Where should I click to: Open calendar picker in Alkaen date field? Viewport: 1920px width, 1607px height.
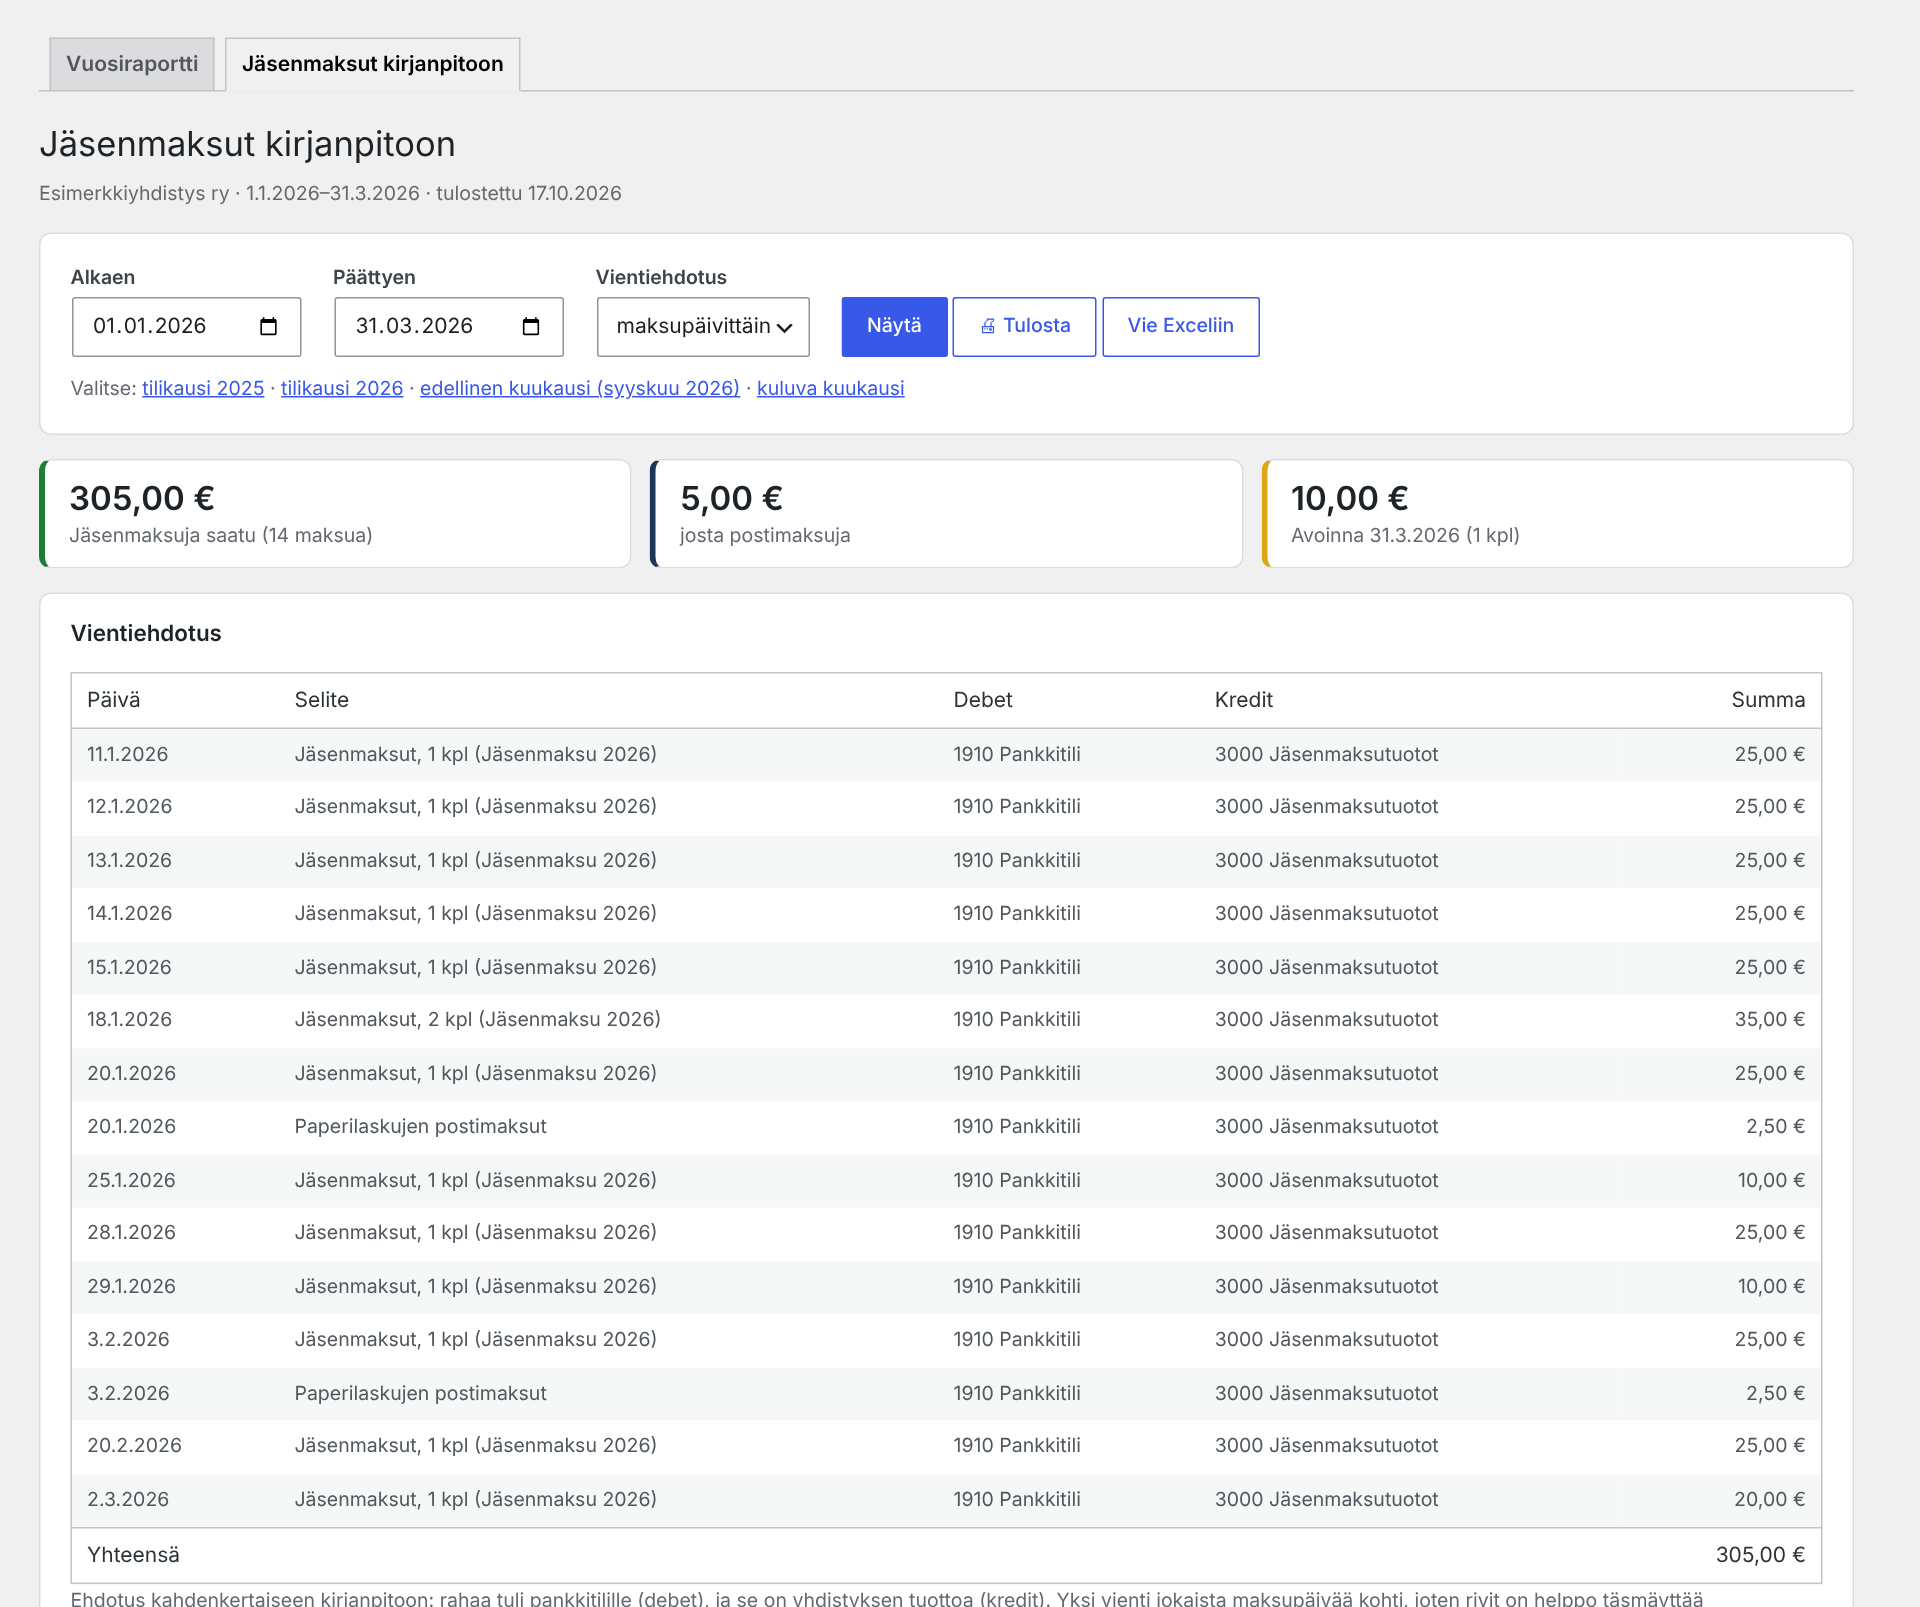[x=268, y=327]
